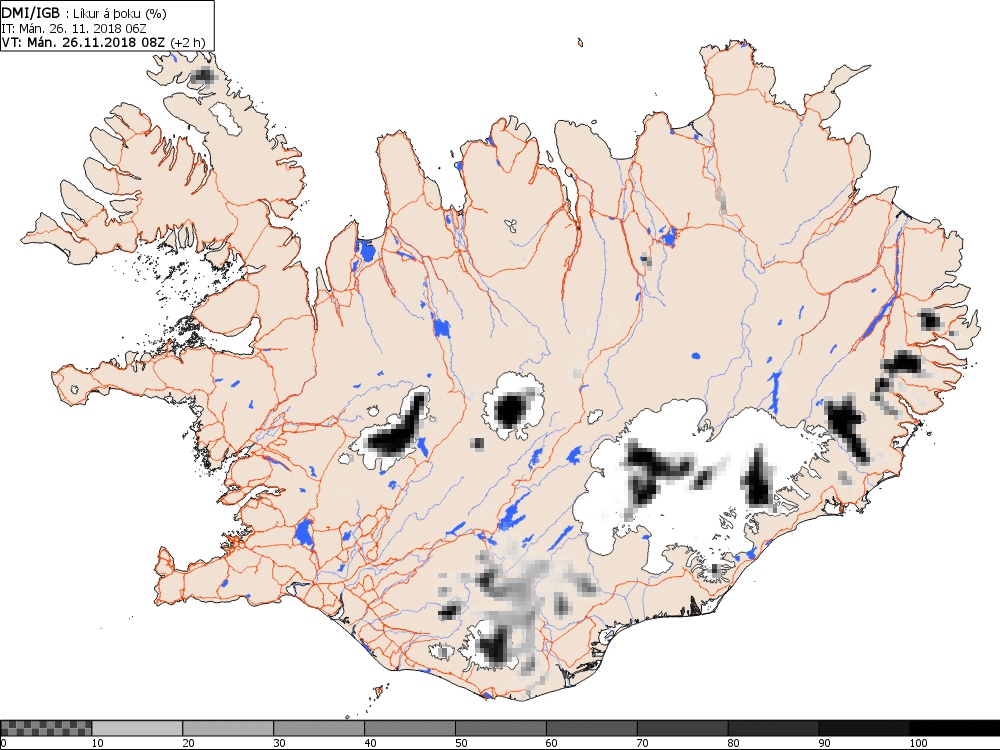Image resolution: width=1000 pixels, height=750 pixels.
Task: Click the fog patch at the northwest peninsula tip
Action: [x=203, y=76]
